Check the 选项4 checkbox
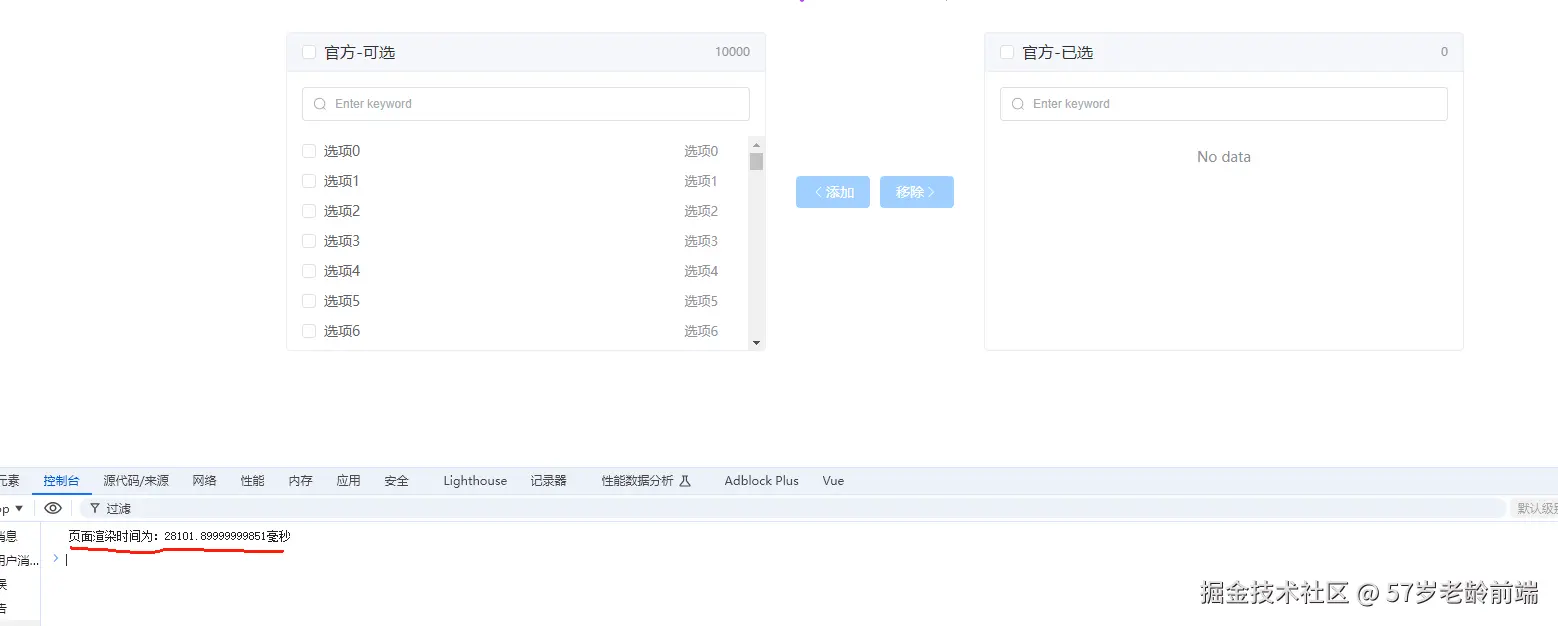The width and height of the screenshot is (1558, 626). coord(309,271)
